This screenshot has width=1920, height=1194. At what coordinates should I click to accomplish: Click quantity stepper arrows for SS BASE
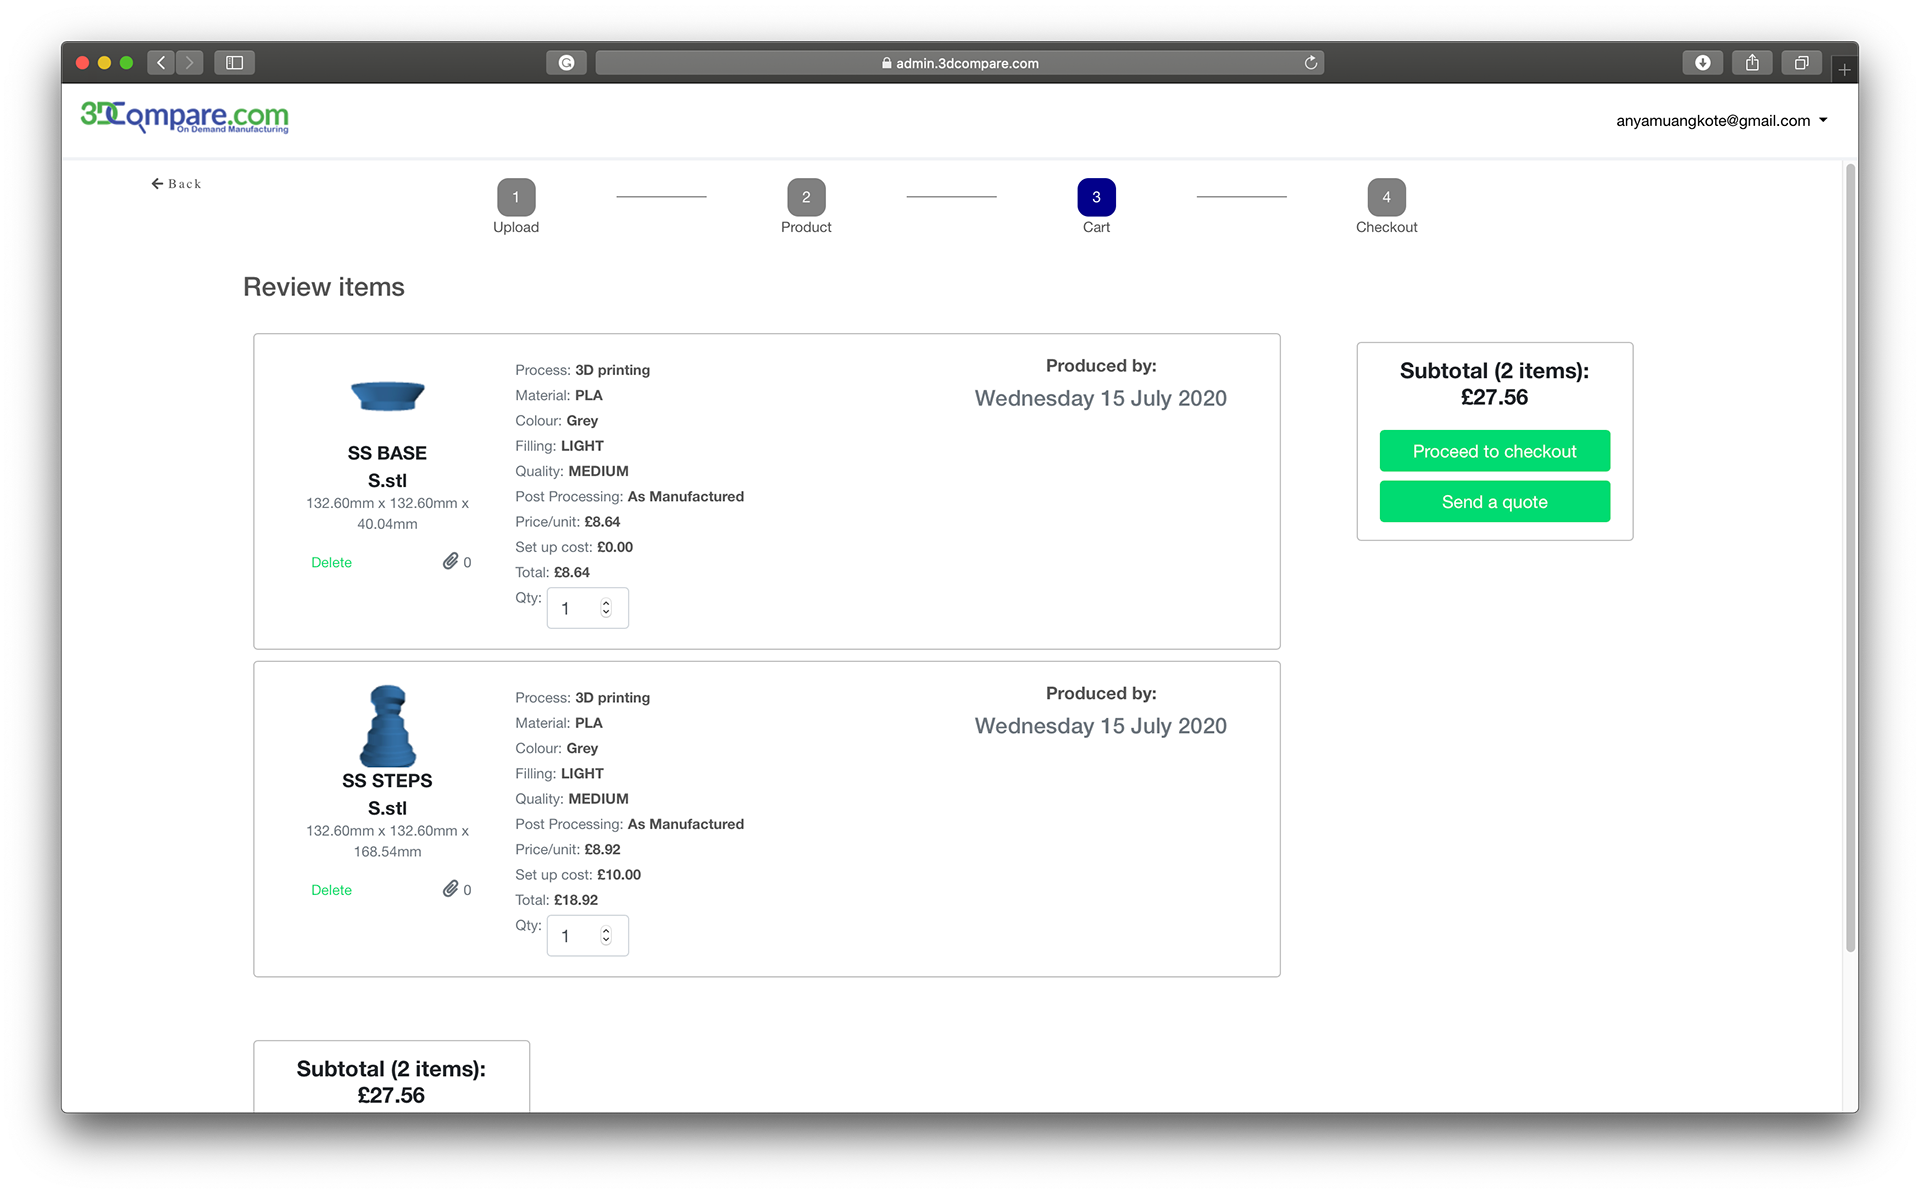click(x=606, y=608)
